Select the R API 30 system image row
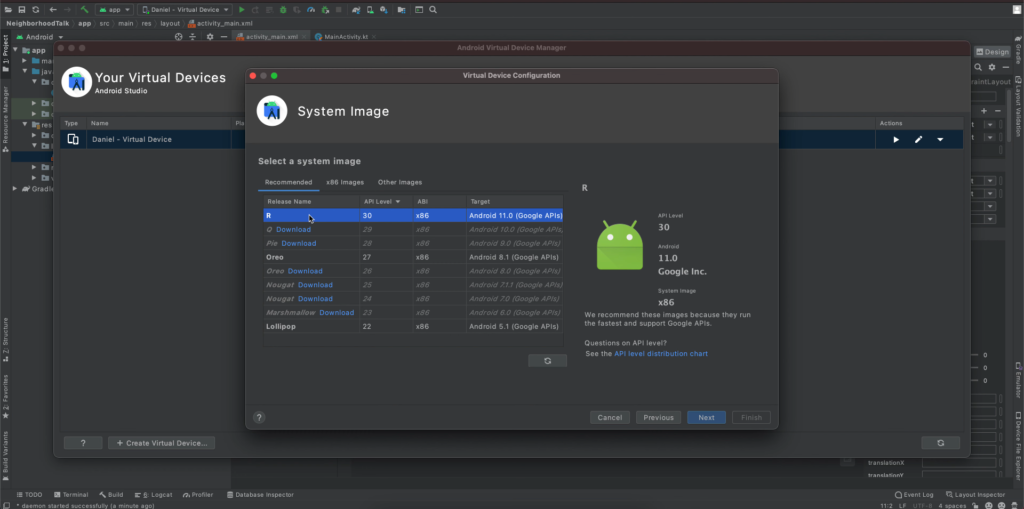 (x=413, y=216)
